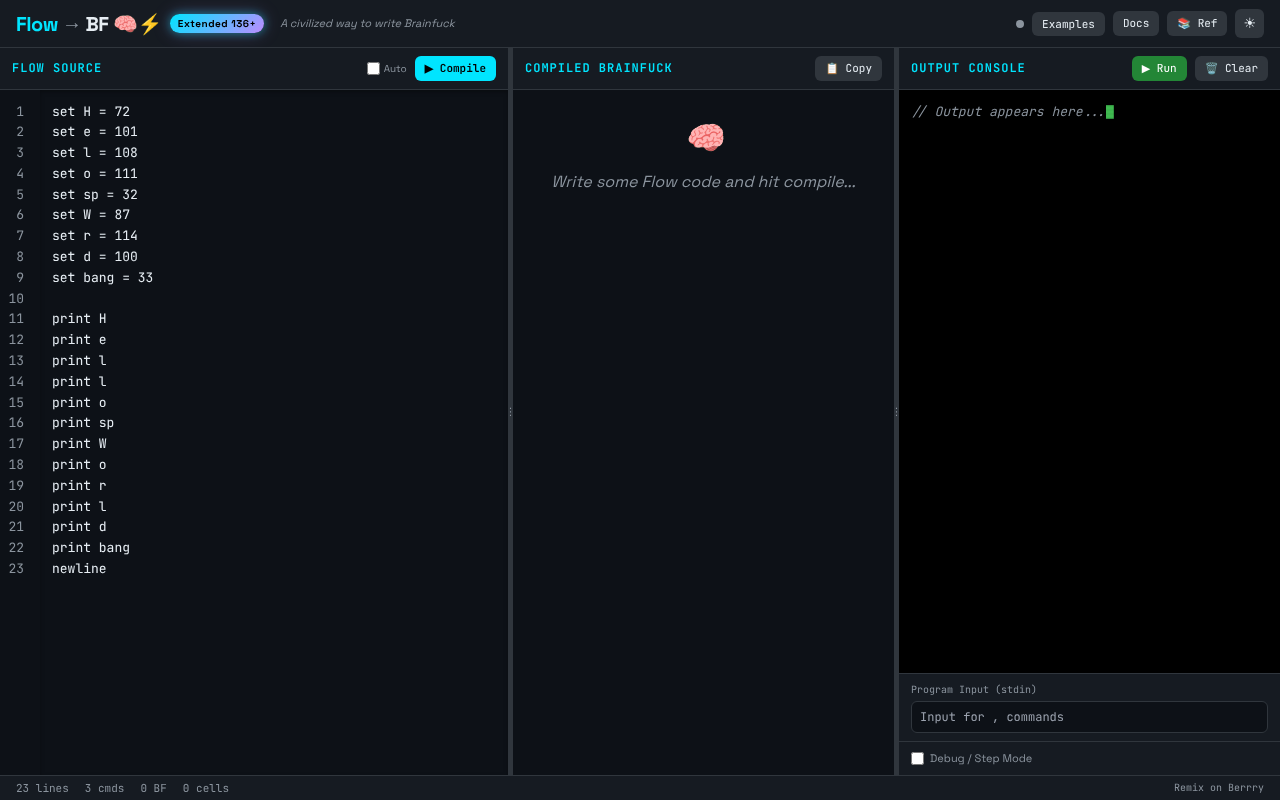
Task: Enable Debug / Step Mode checkbox
Action: 917,758
